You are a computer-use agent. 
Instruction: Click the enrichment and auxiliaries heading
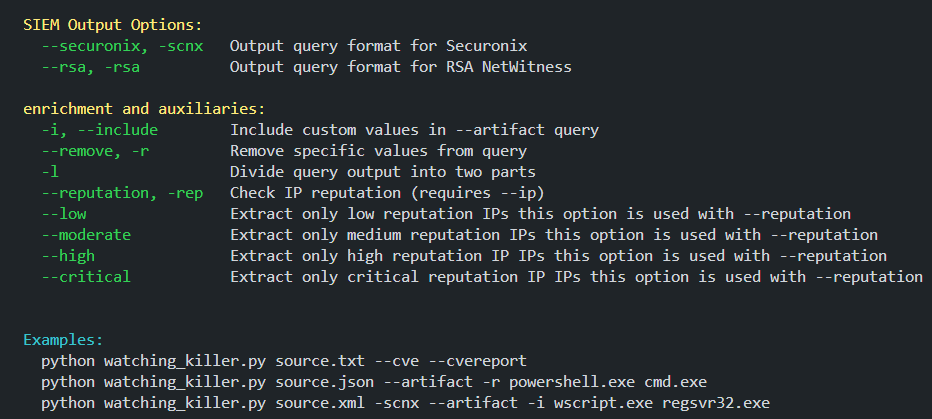click(x=144, y=109)
